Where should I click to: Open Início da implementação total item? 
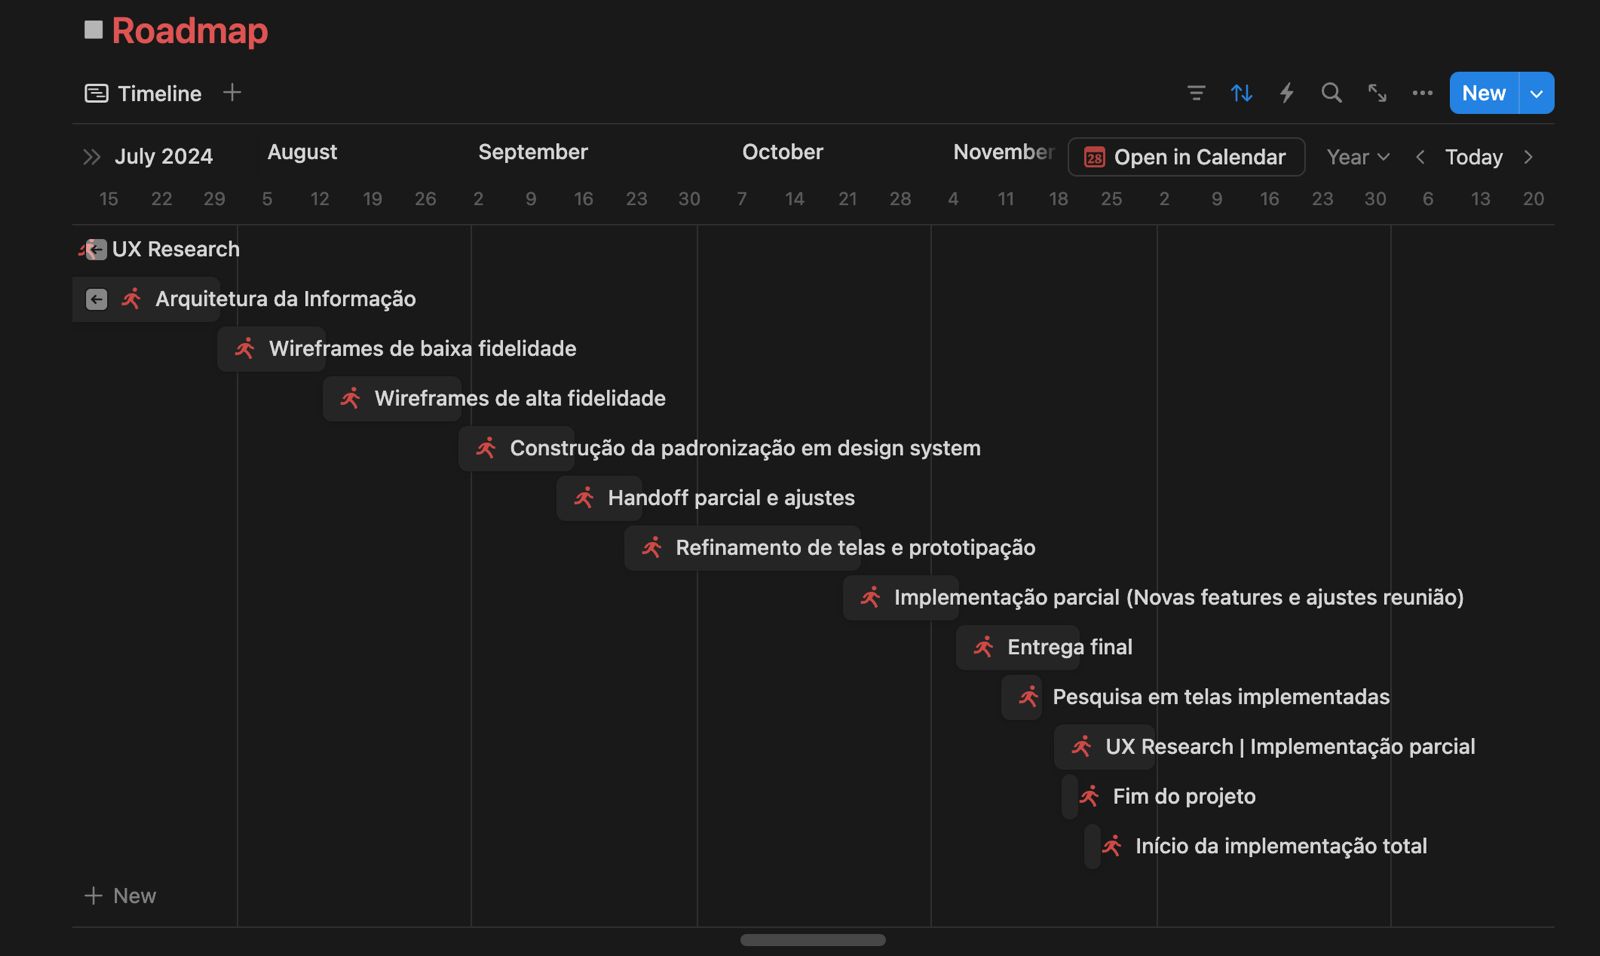point(1281,846)
